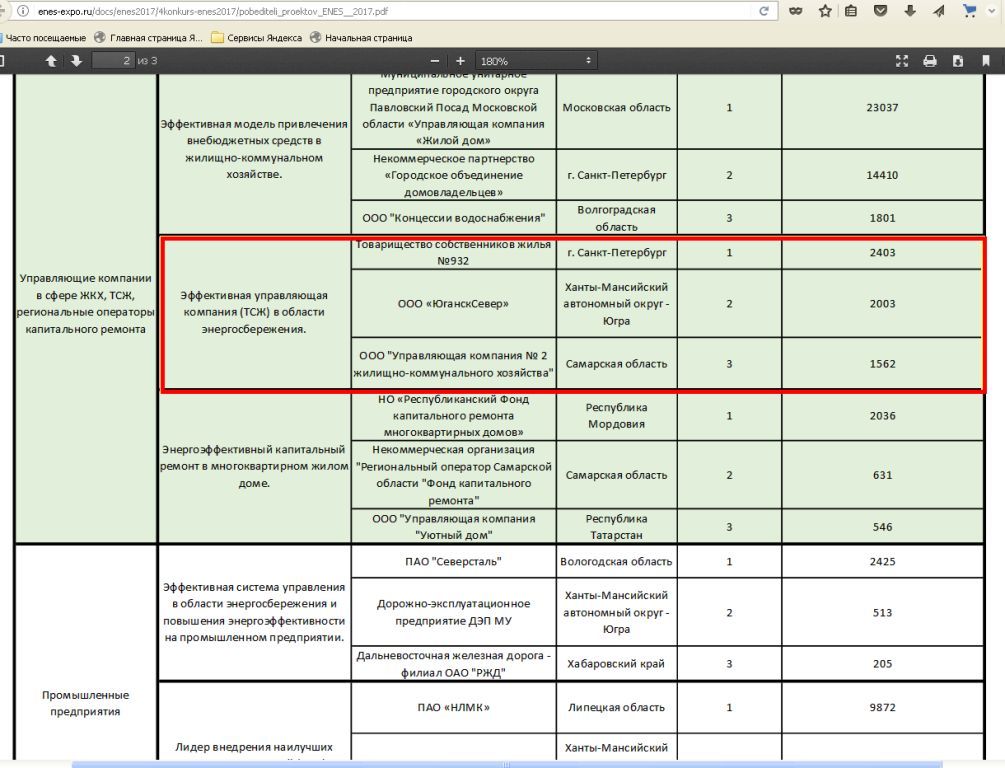Image resolution: width=1005 pixels, height=768 pixels.
Task: Open the mask extension icon
Action: pos(796,11)
